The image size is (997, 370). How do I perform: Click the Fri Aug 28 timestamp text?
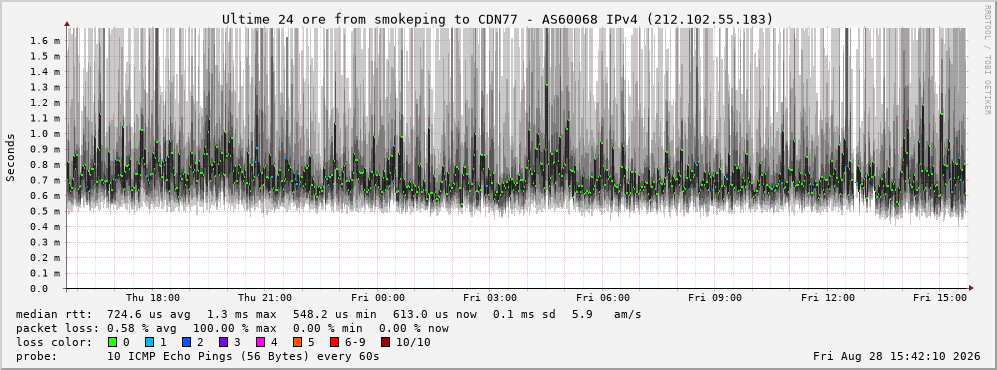[897, 357]
